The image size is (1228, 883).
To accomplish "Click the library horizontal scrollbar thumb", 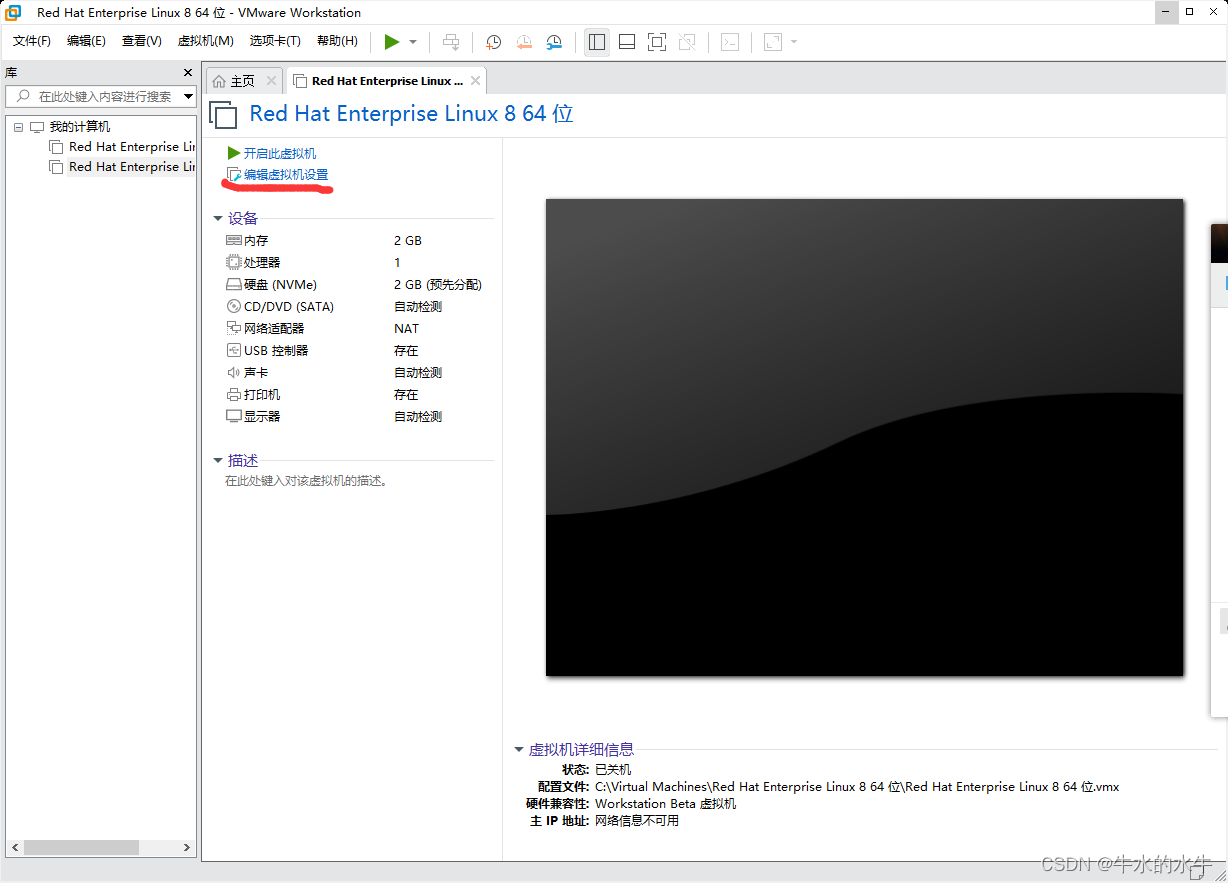I will tap(81, 847).
